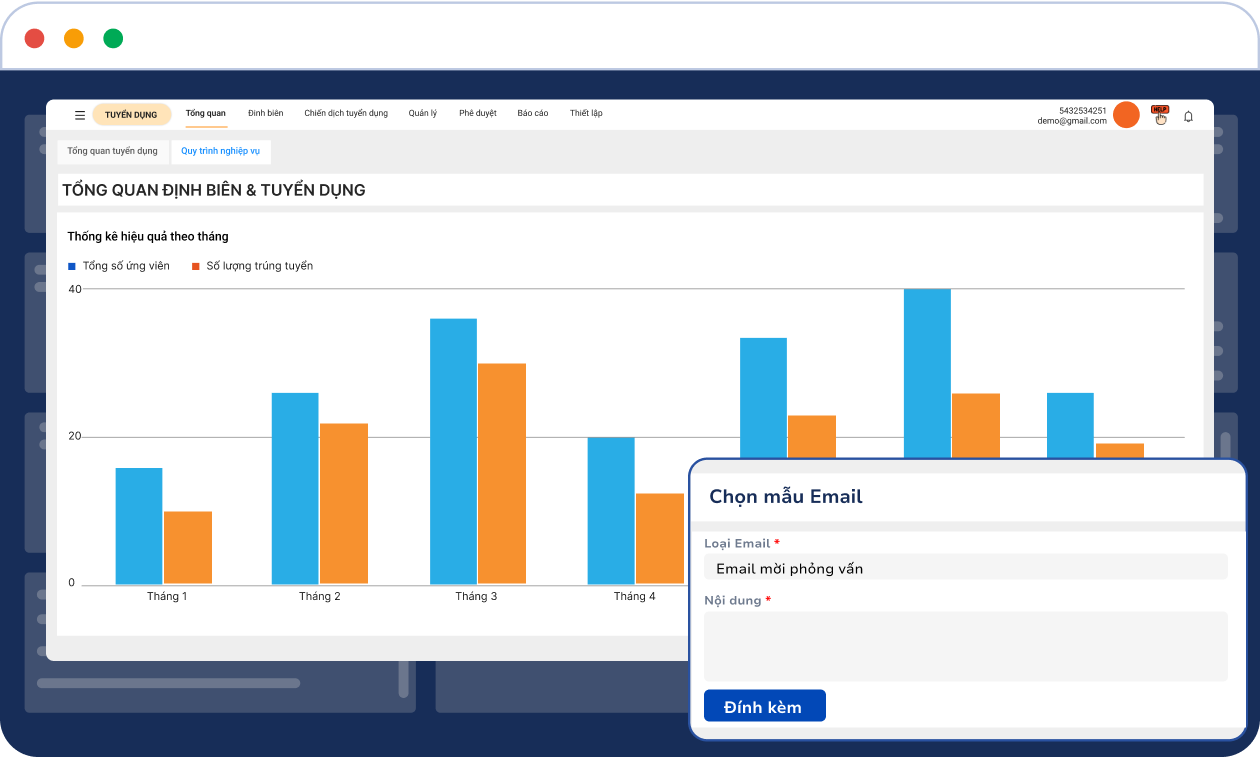Screen dimensions: 1260x757
Task: Click the blue Tháng 3 bar
Action: pyautogui.click(x=453, y=451)
